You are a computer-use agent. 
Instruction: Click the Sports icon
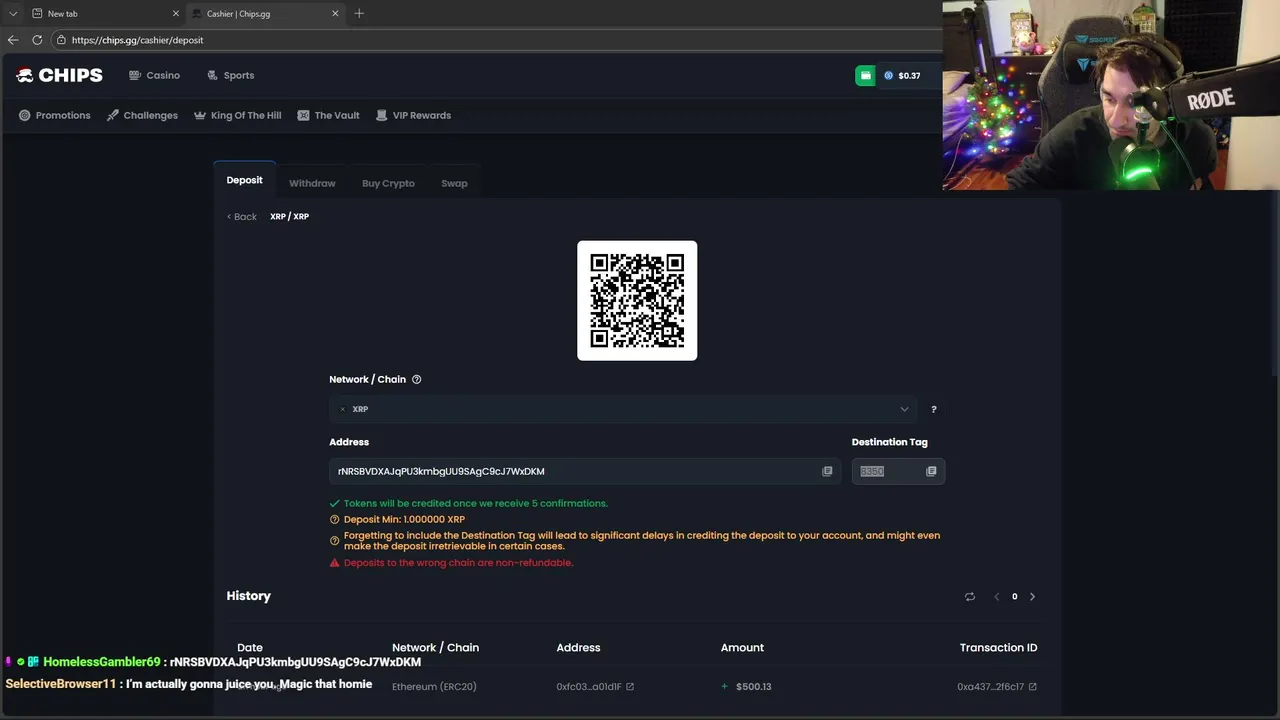pos(212,75)
